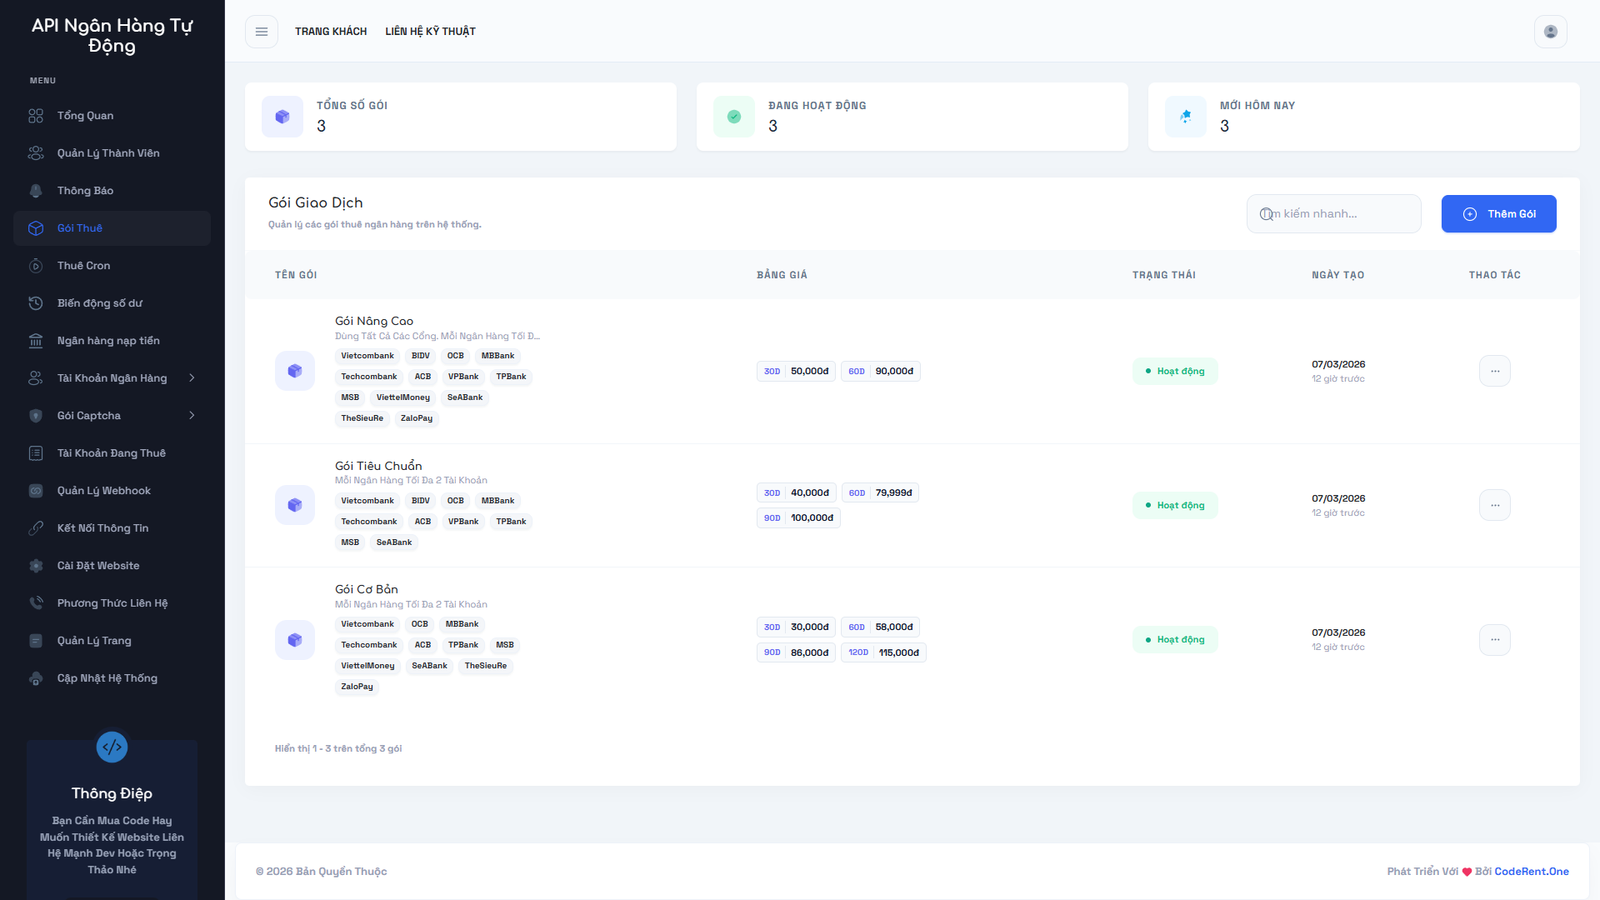Viewport: 1600px width, 900px height.
Task: Open Quản Lý Webhook menu item
Action: (103, 491)
